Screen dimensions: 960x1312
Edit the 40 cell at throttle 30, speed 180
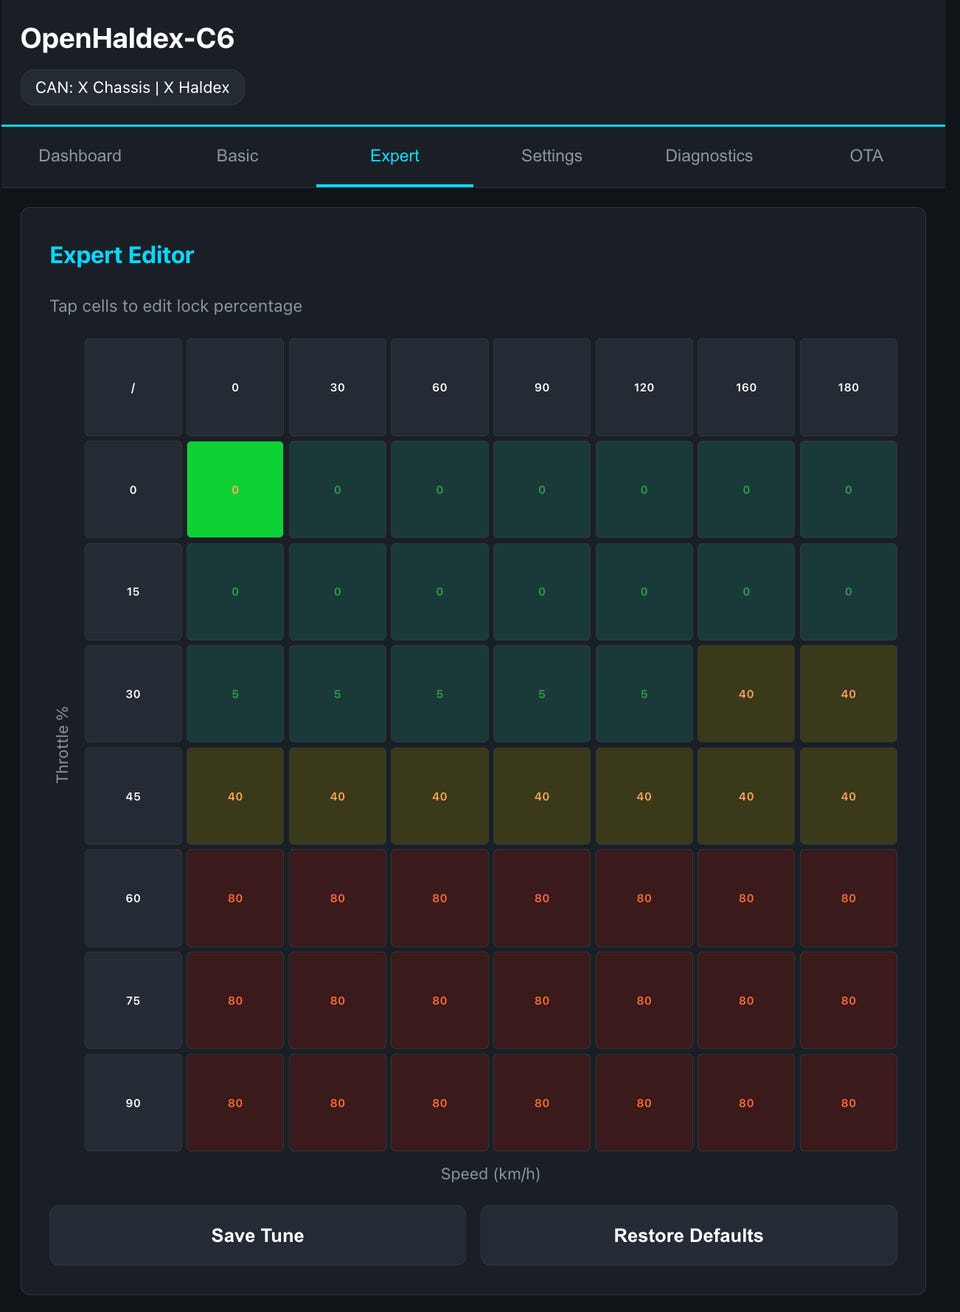point(848,693)
